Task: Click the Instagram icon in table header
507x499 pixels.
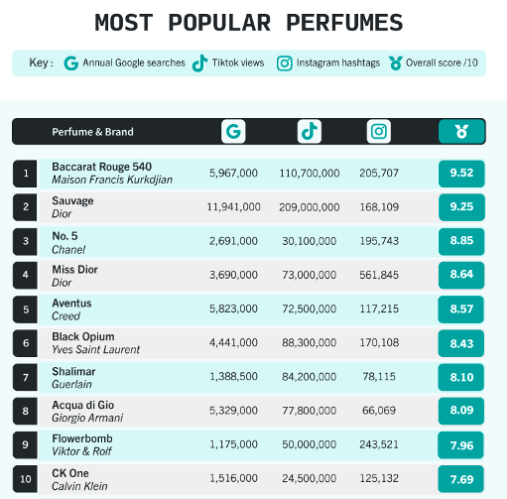Action: (379, 131)
